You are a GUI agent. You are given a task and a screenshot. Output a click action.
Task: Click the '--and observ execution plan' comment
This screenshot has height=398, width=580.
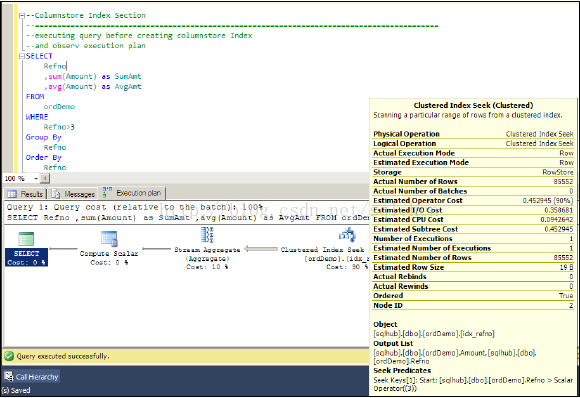pyautogui.click(x=86, y=46)
